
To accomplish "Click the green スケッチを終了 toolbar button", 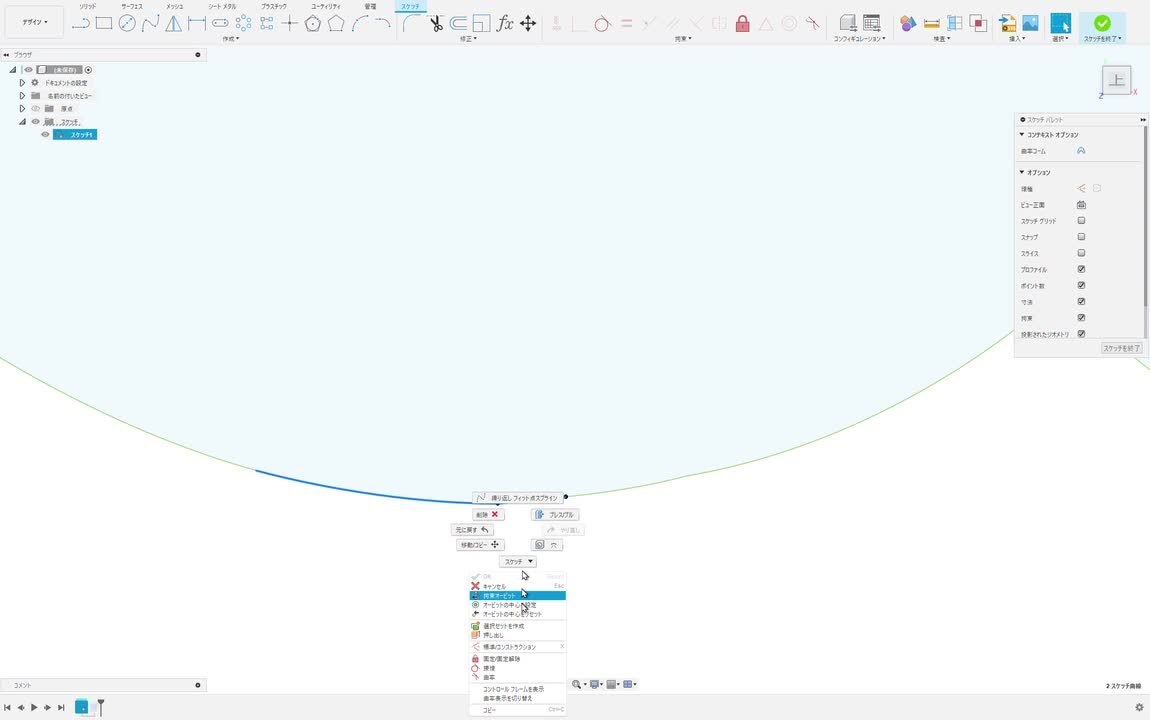I will click(1102, 26).
